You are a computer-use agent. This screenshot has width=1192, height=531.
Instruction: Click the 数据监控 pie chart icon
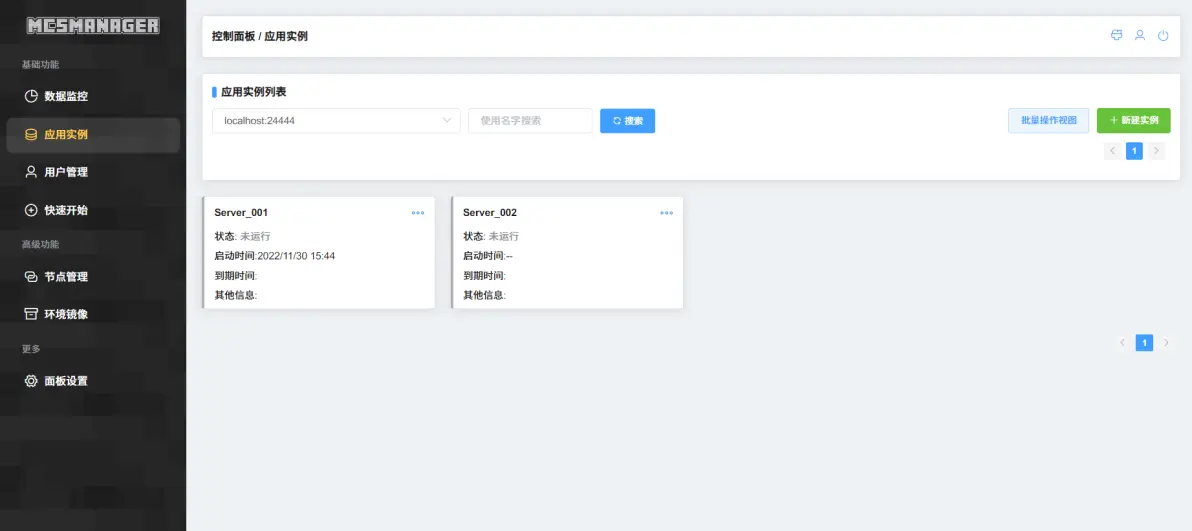[x=31, y=96]
